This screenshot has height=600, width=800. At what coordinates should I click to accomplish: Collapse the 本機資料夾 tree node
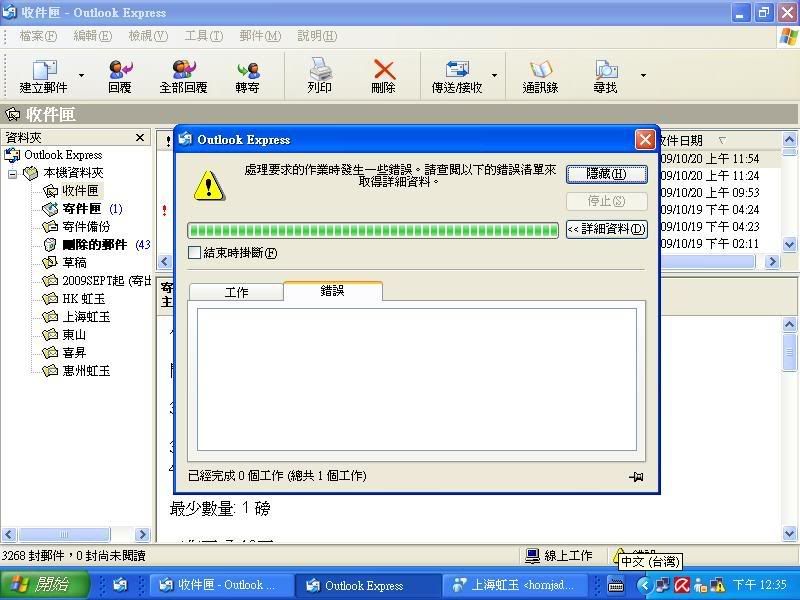(13, 173)
